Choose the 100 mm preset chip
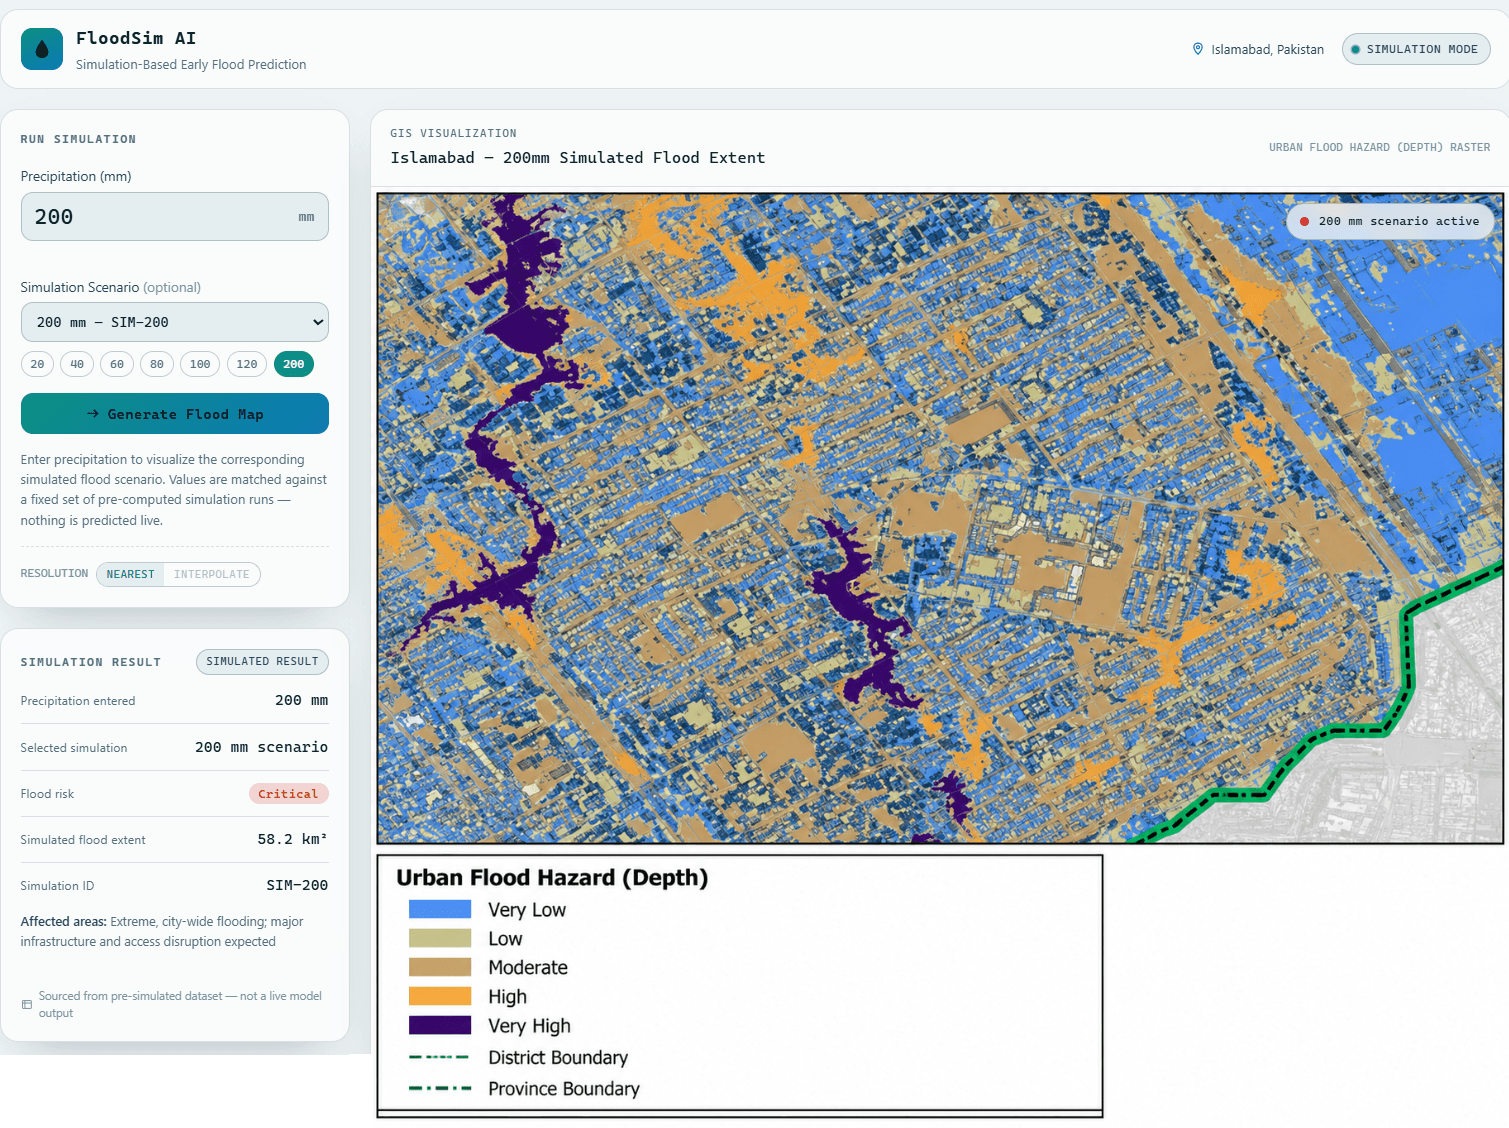This screenshot has width=1509, height=1128. [x=200, y=364]
